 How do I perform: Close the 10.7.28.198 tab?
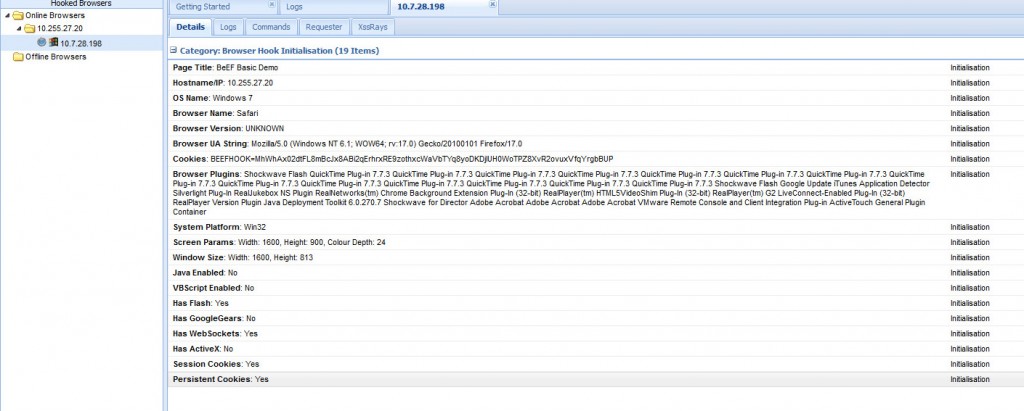tap(492, 5)
